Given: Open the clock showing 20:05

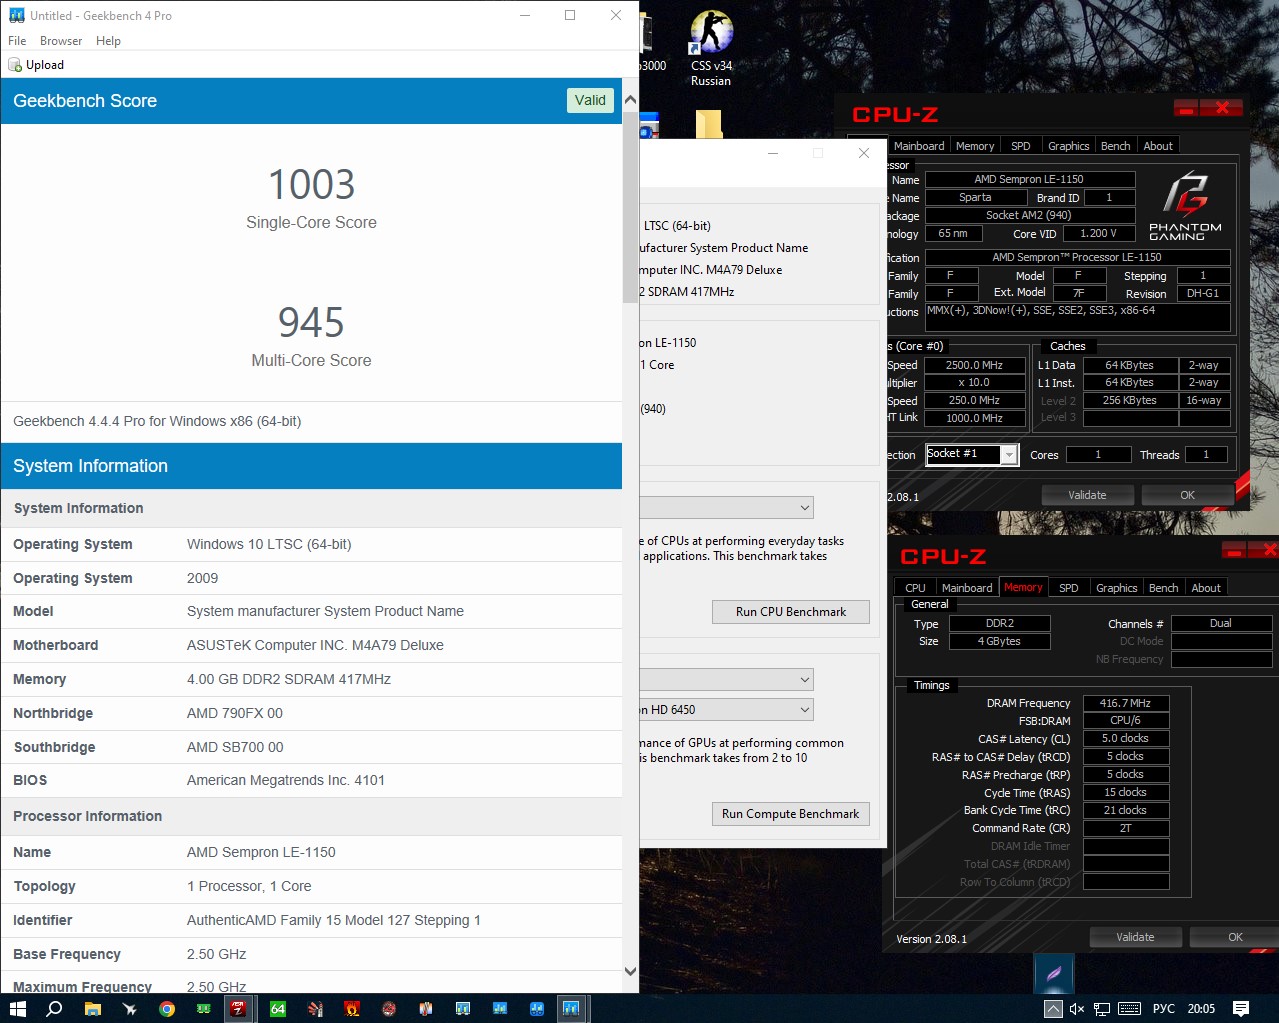Looking at the screenshot, I should pos(1201,1008).
